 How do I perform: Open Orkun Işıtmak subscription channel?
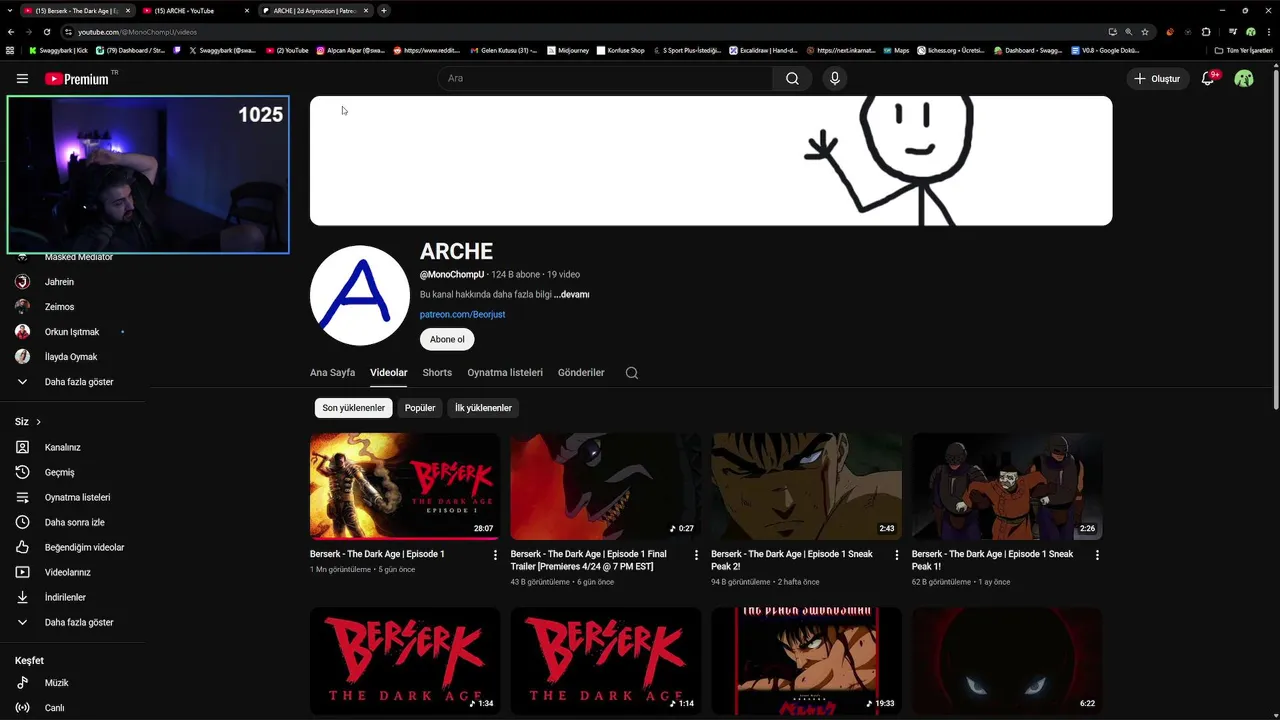[x=72, y=332]
